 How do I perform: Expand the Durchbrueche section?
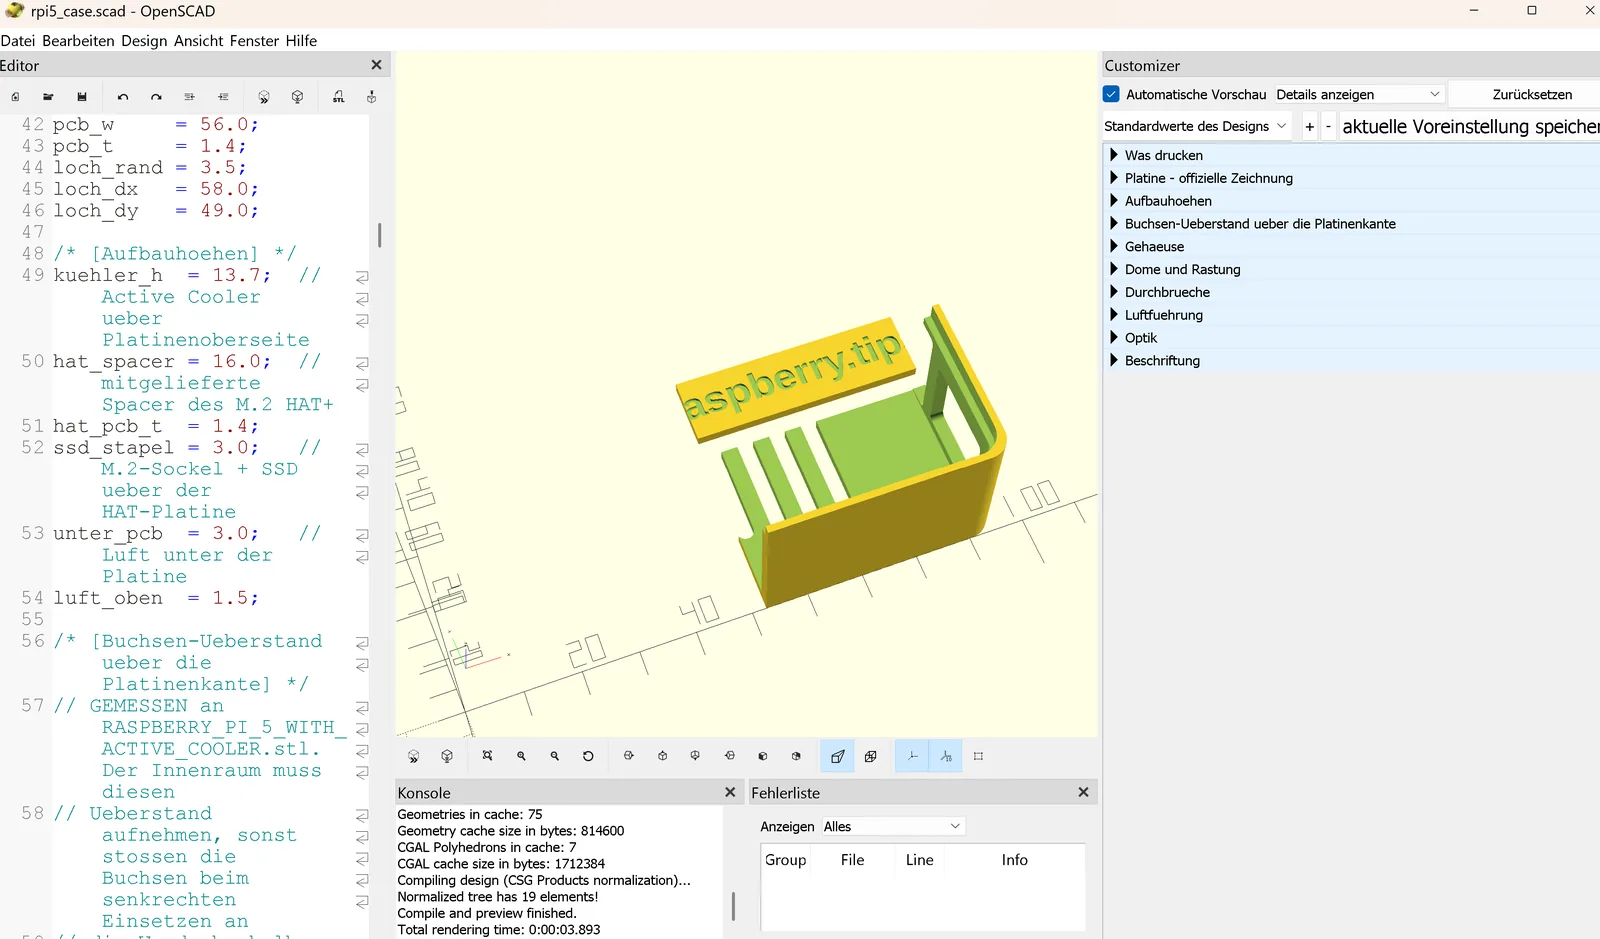coord(1113,292)
